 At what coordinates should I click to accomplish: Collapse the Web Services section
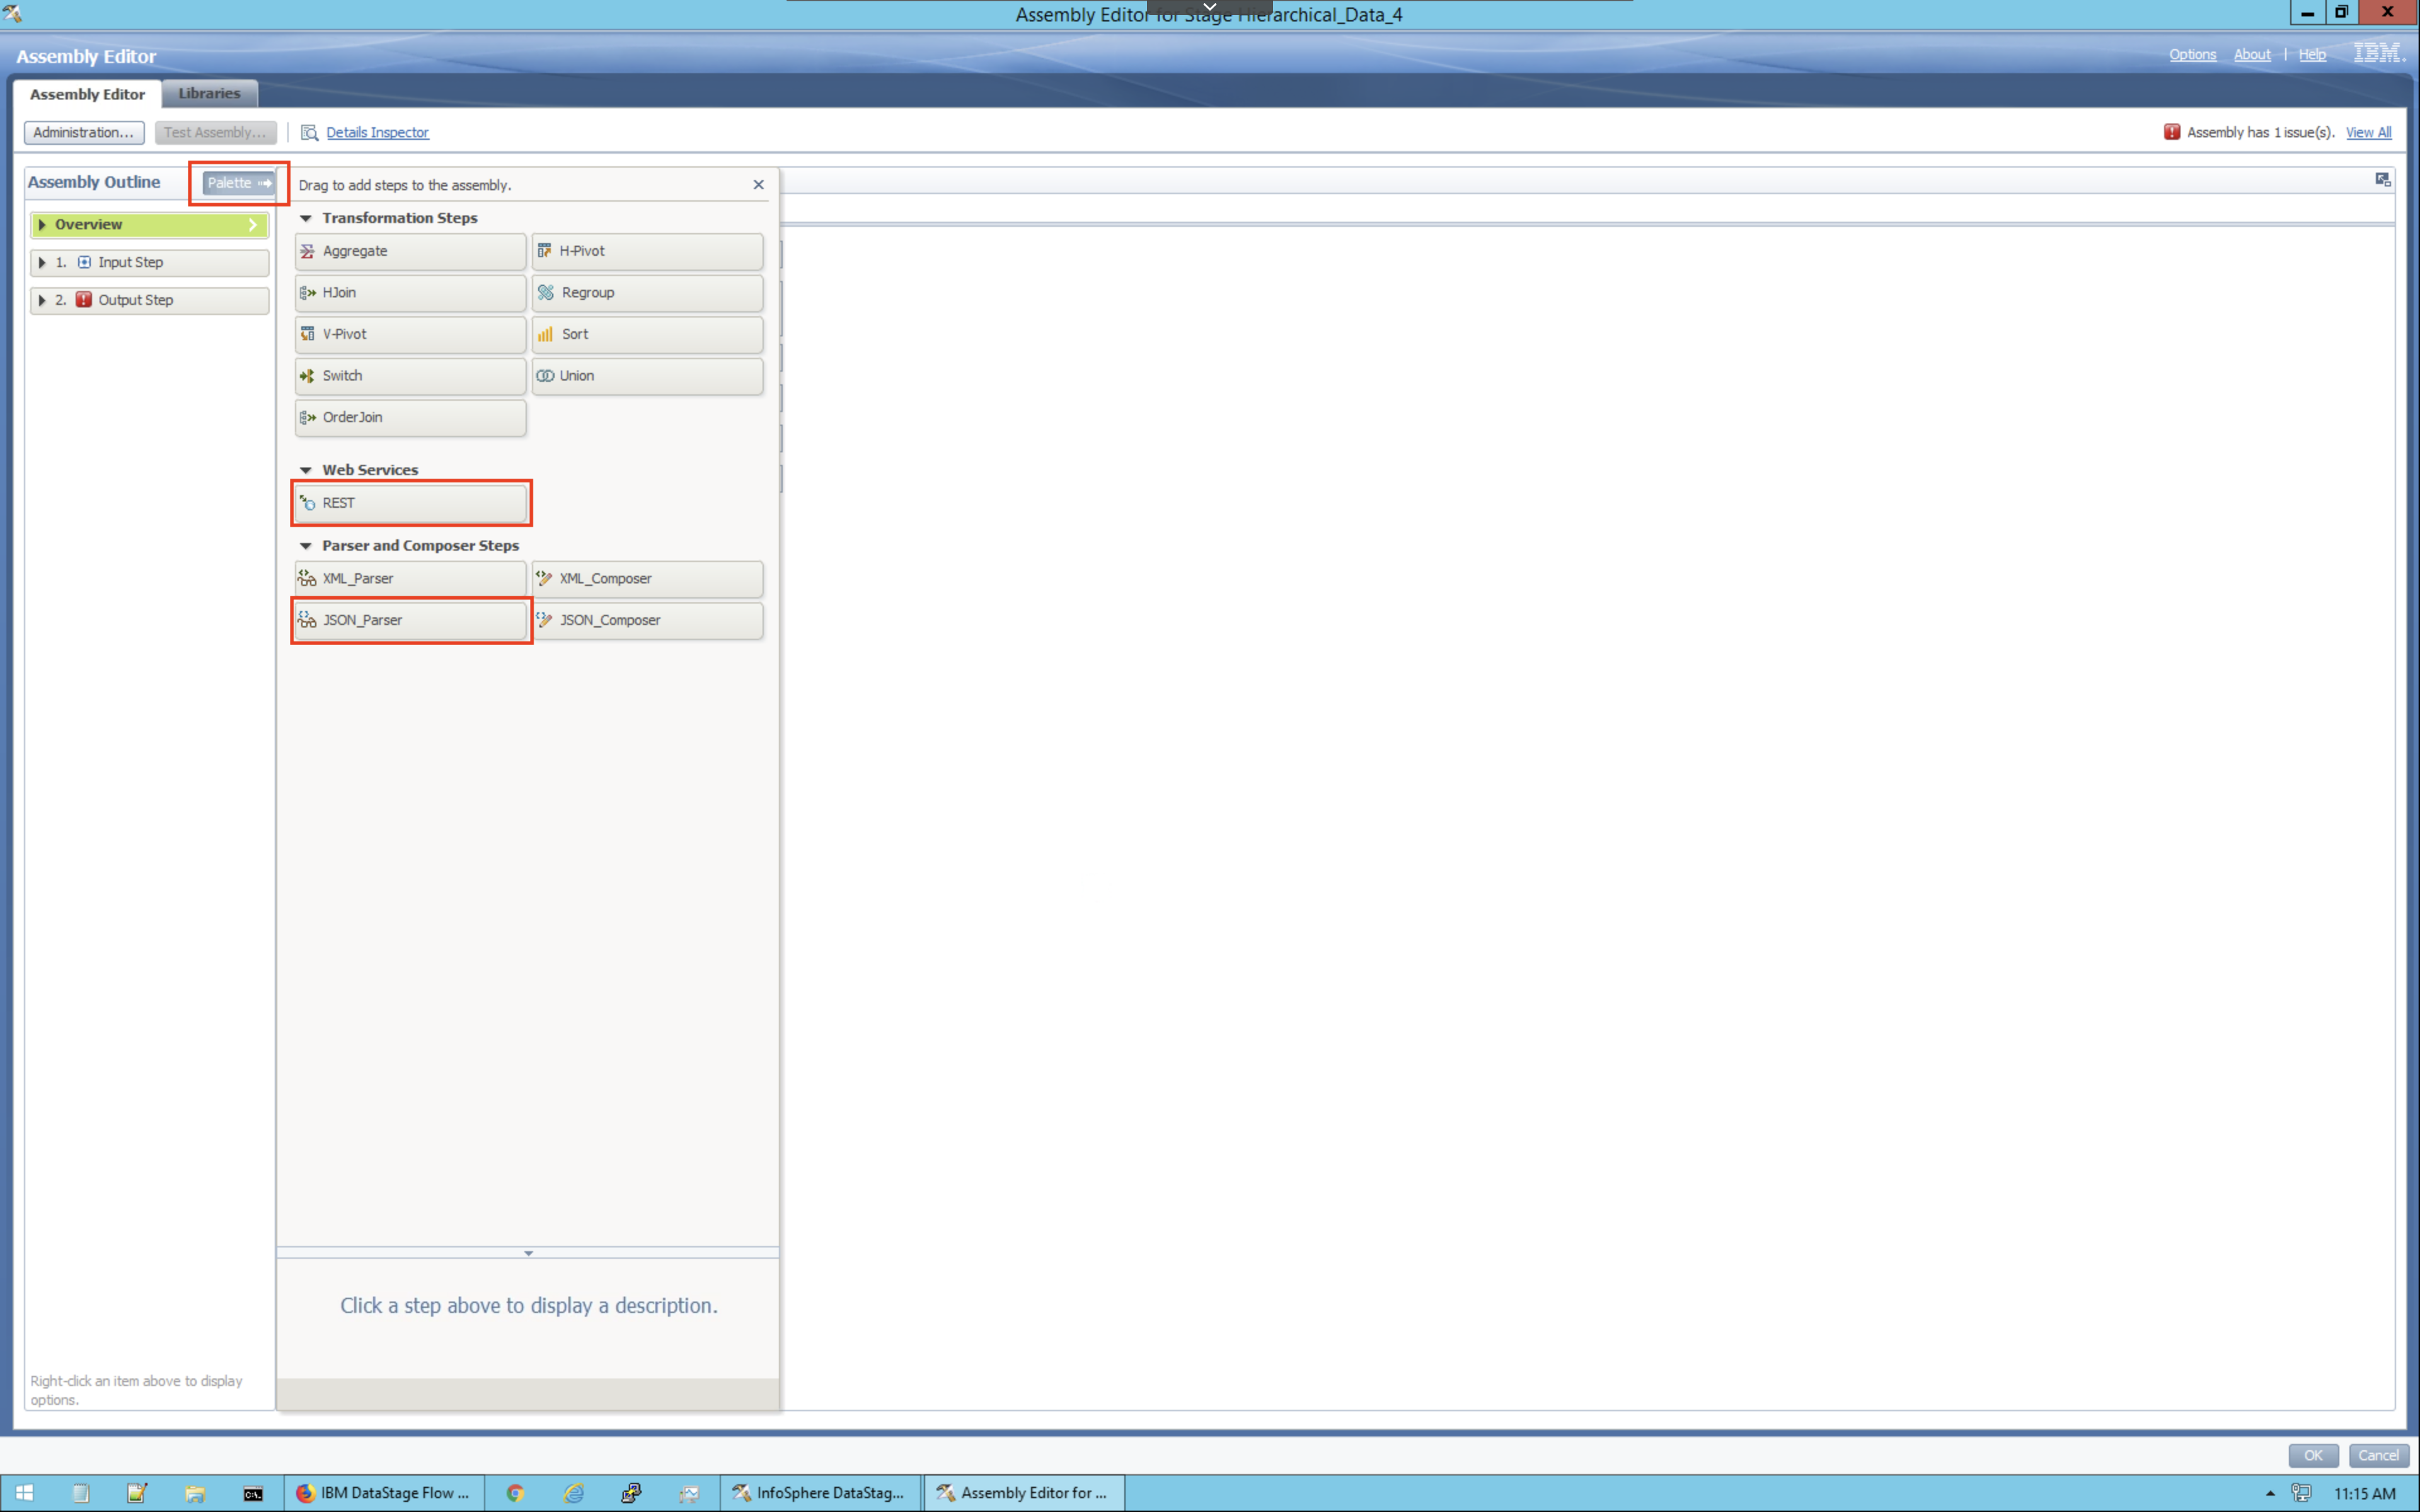pyautogui.click(x=310, y=469)
